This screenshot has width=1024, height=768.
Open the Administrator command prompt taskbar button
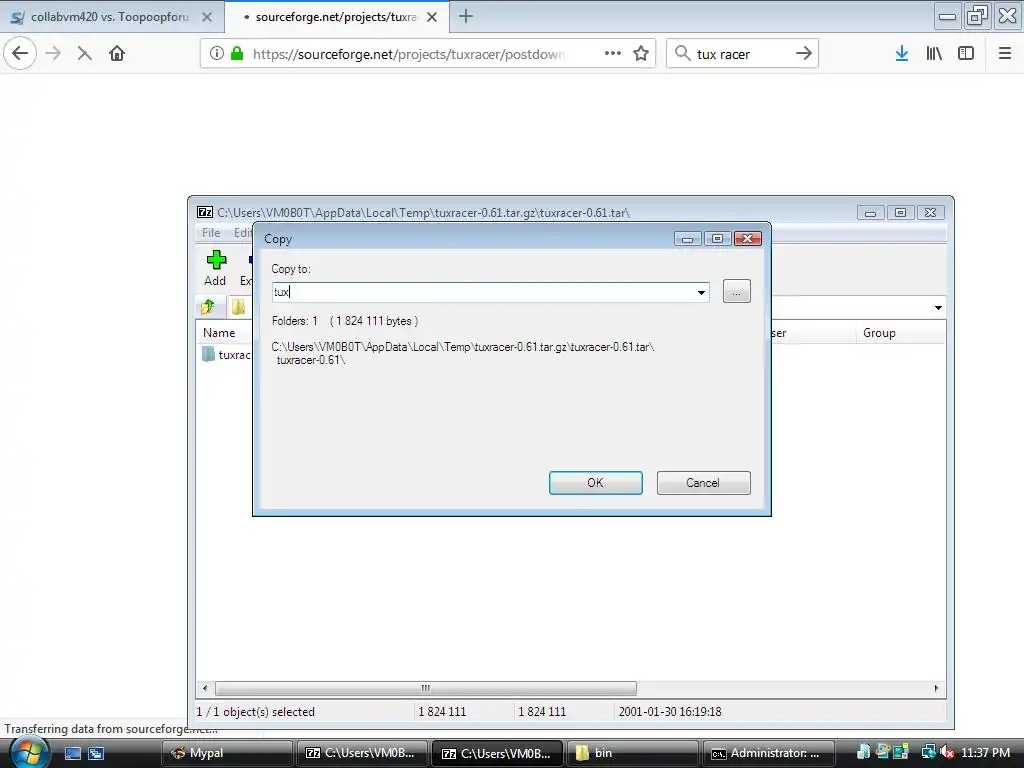click(769, 753)
